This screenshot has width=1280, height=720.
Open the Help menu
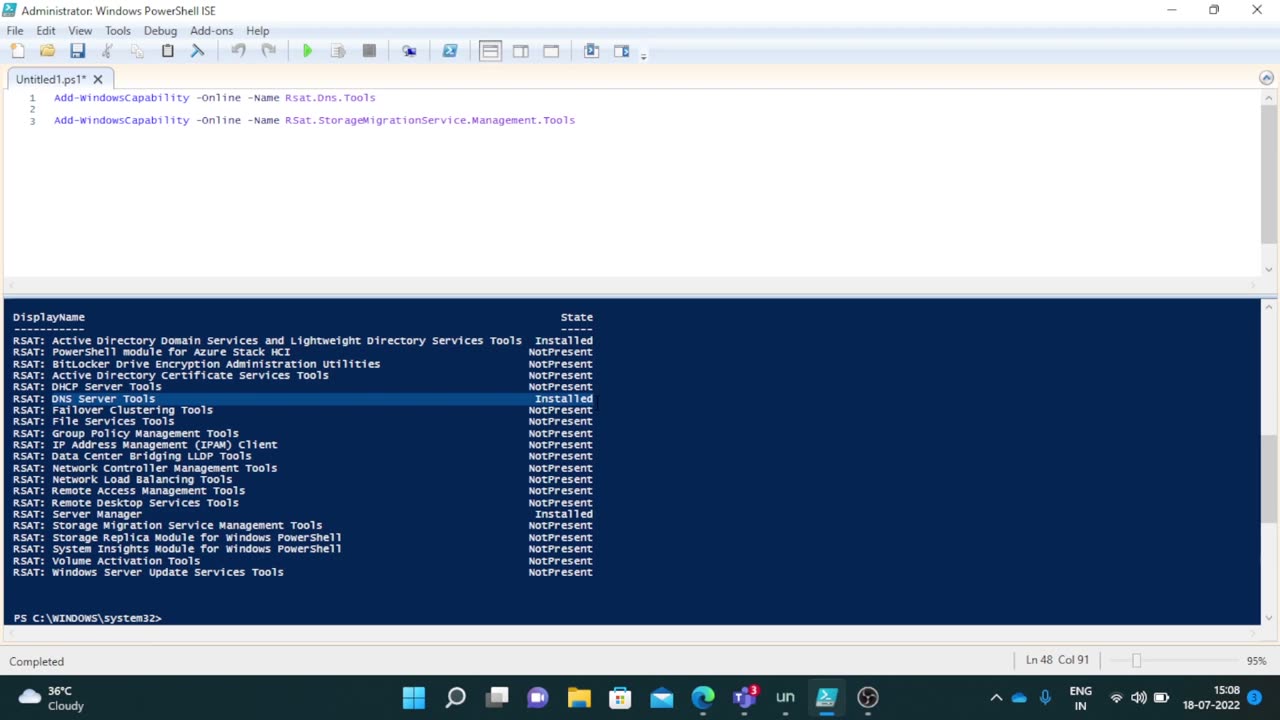(258, 31)
